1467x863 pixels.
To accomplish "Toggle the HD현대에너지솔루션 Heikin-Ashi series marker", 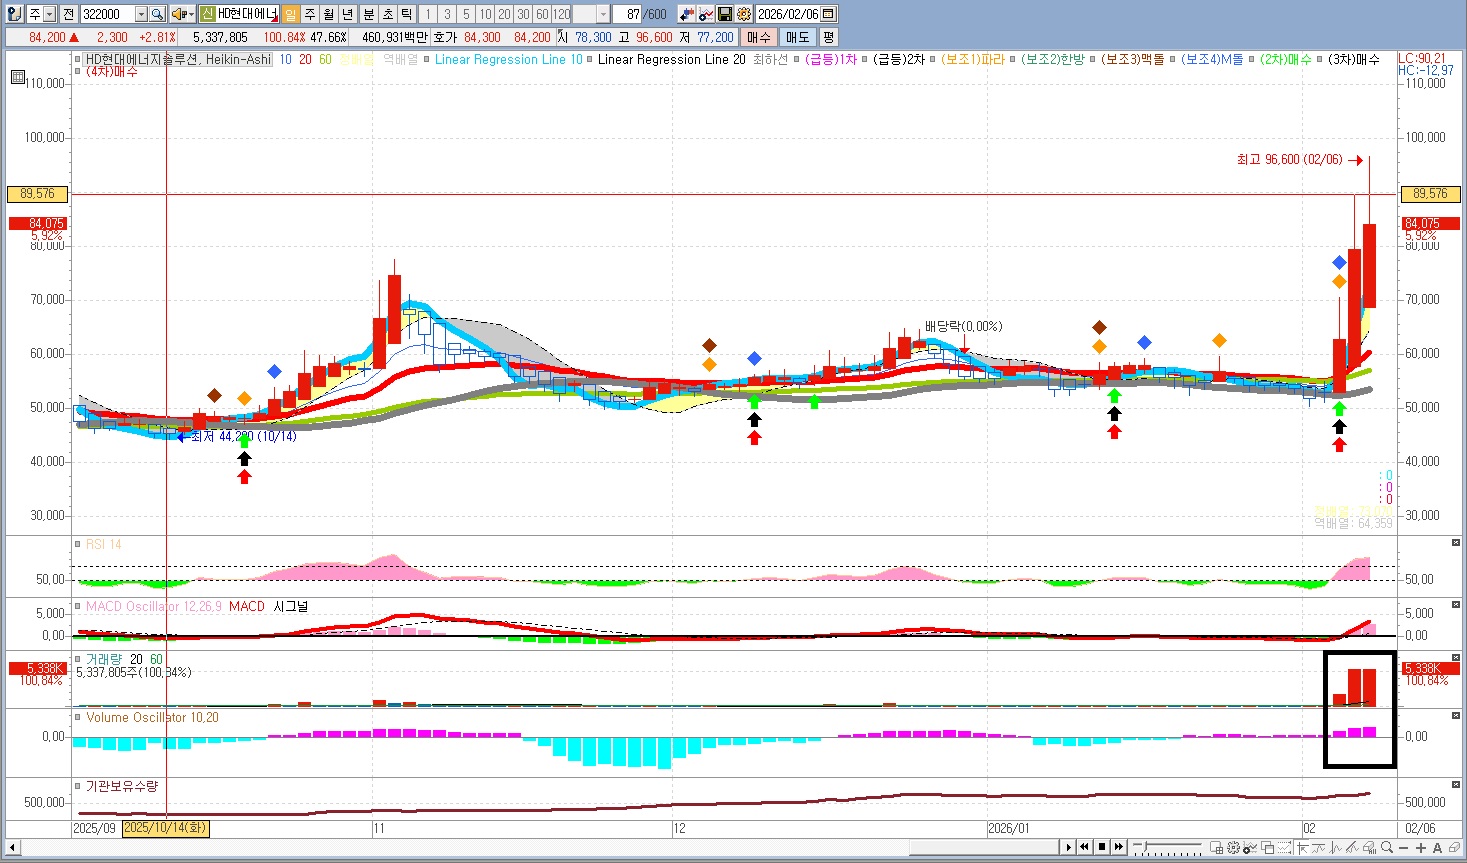I will click(x=78, y=59).
